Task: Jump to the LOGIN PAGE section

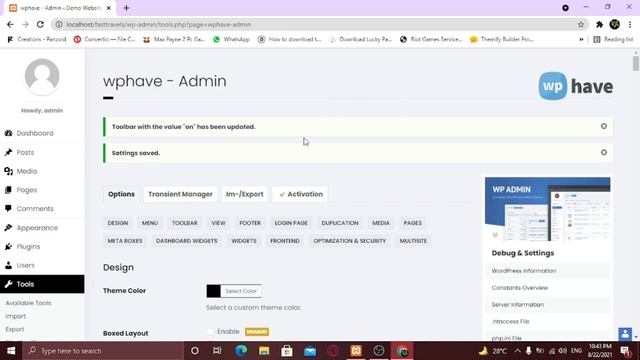Action: [291, 223]
